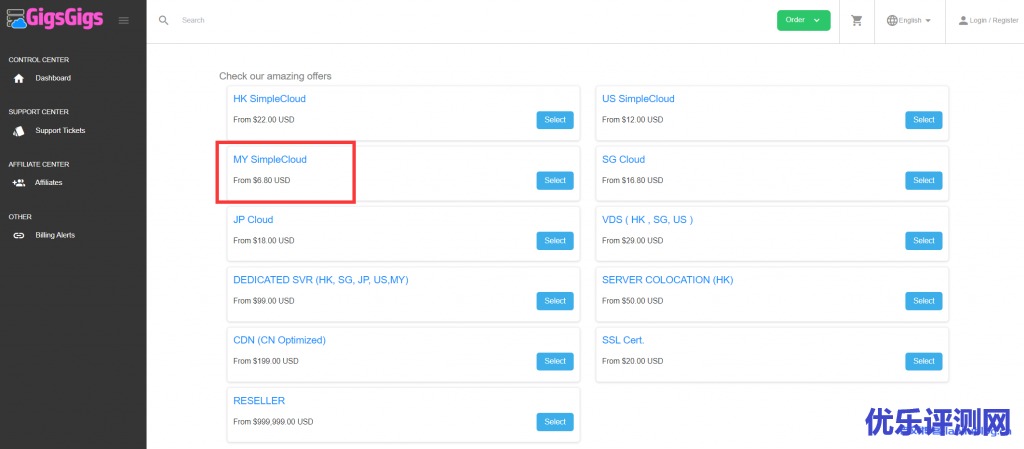This screenshot has width=1024, height=449.
Task: Click the 'From $50.00 USD' price text
Action: point(632,301)
